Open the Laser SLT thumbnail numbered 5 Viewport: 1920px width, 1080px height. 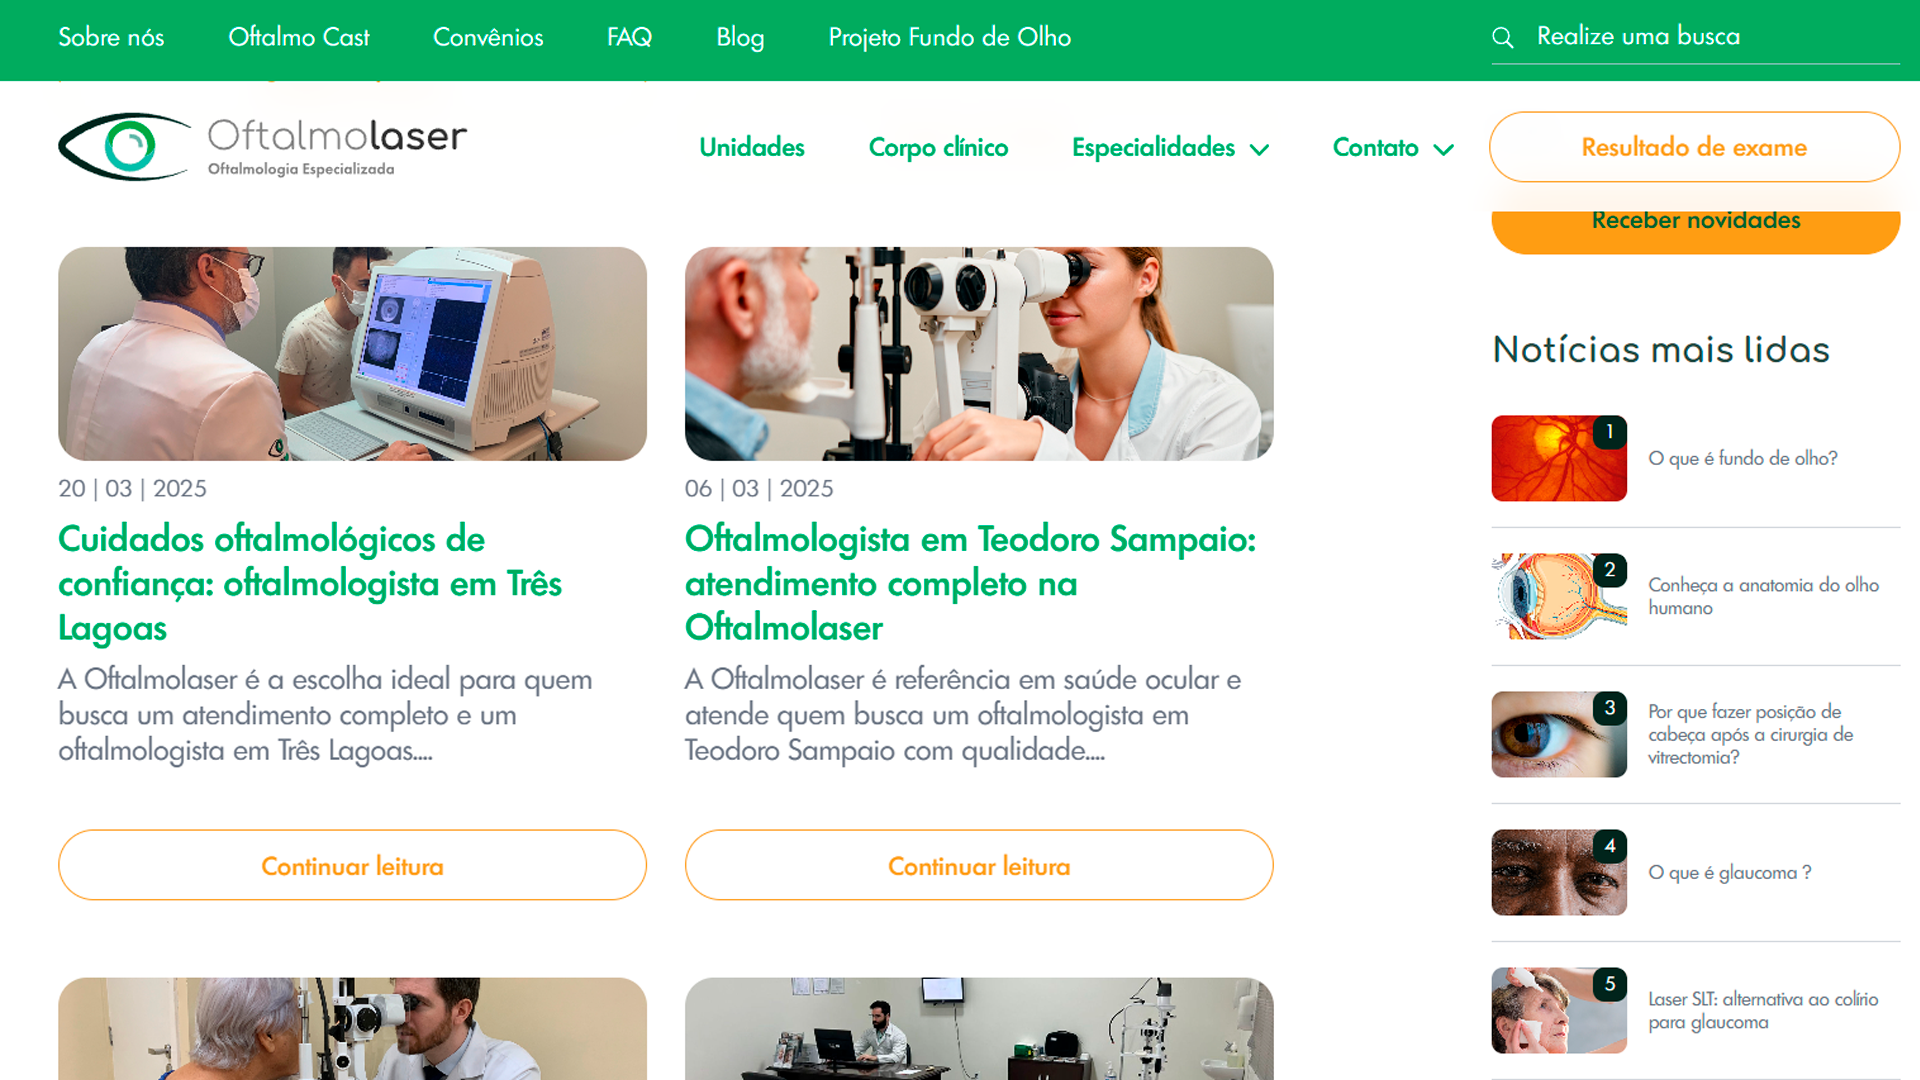(1559, 1010)
